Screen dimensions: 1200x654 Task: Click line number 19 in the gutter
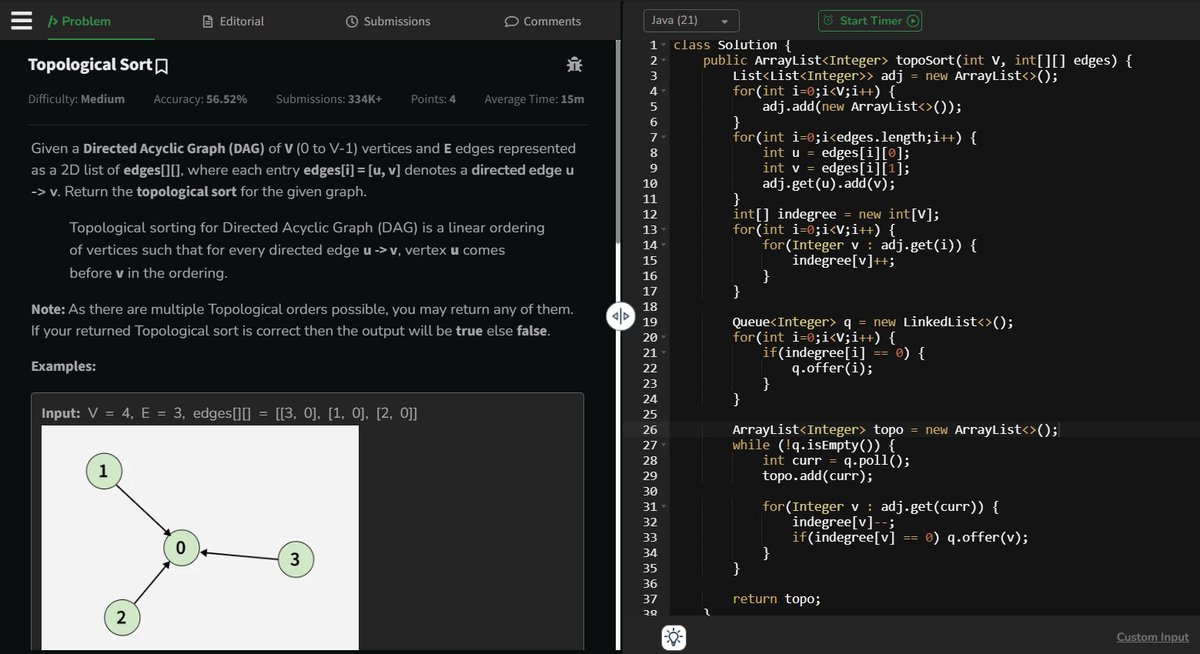coord(650,322)
